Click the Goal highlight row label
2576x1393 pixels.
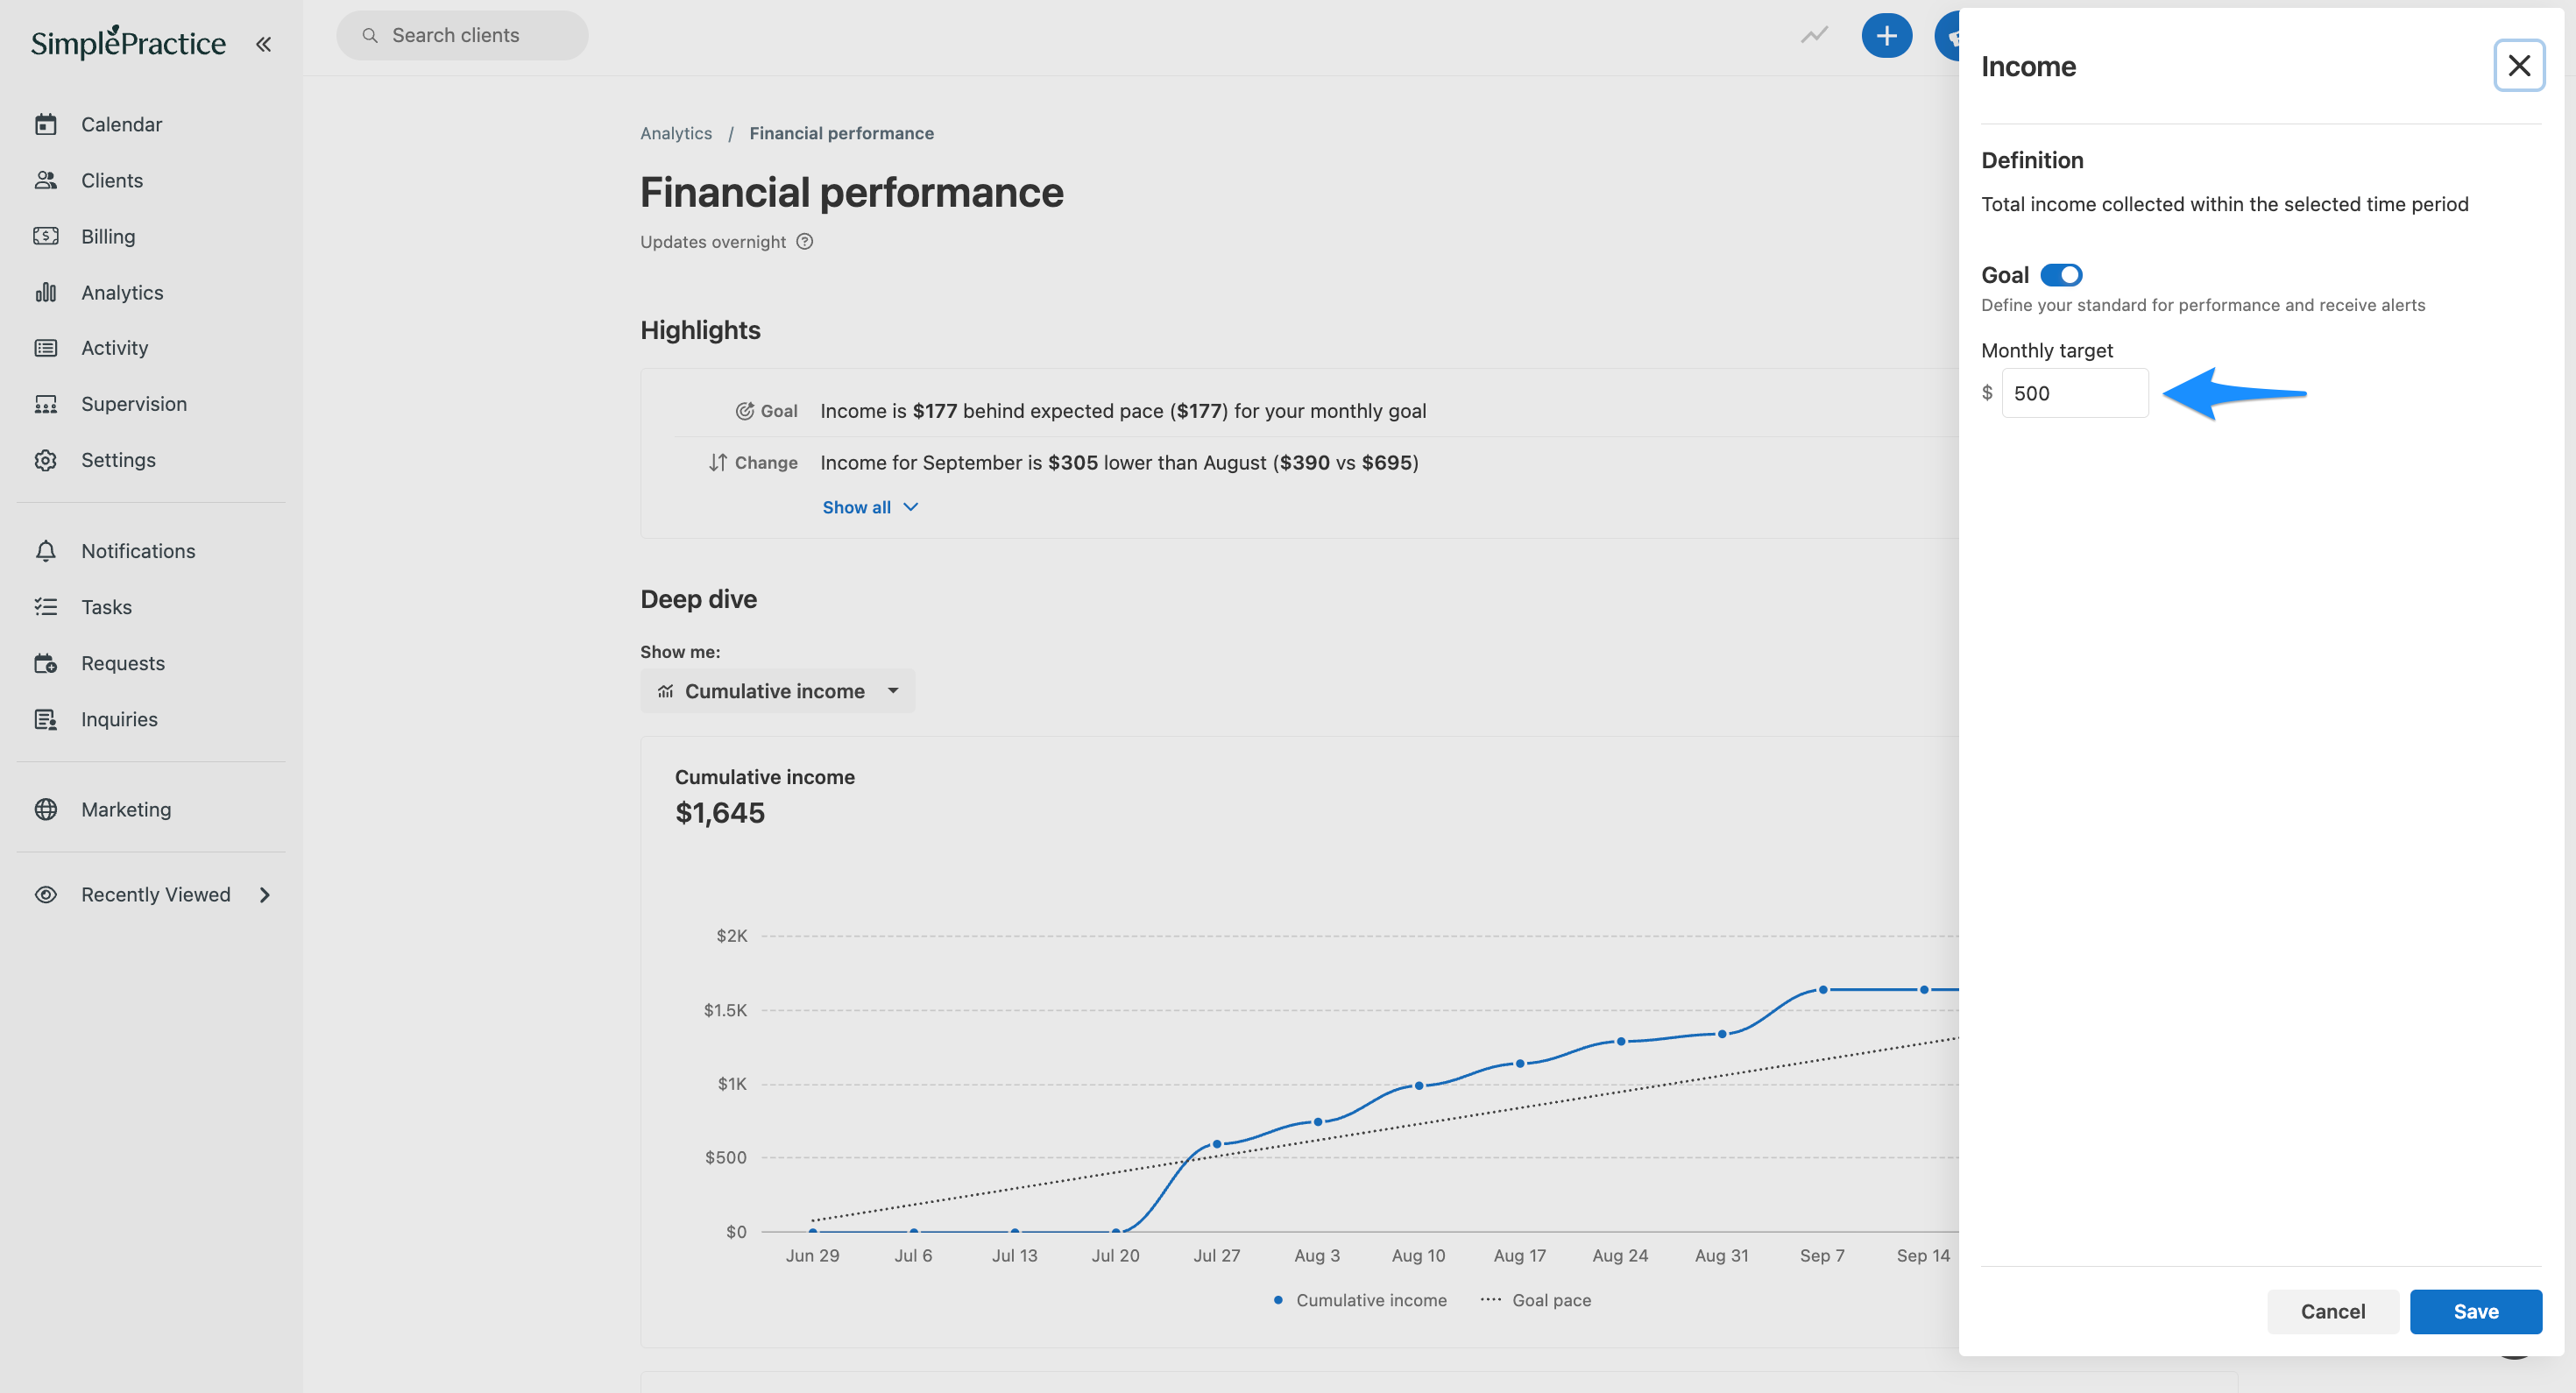[767, 411]
